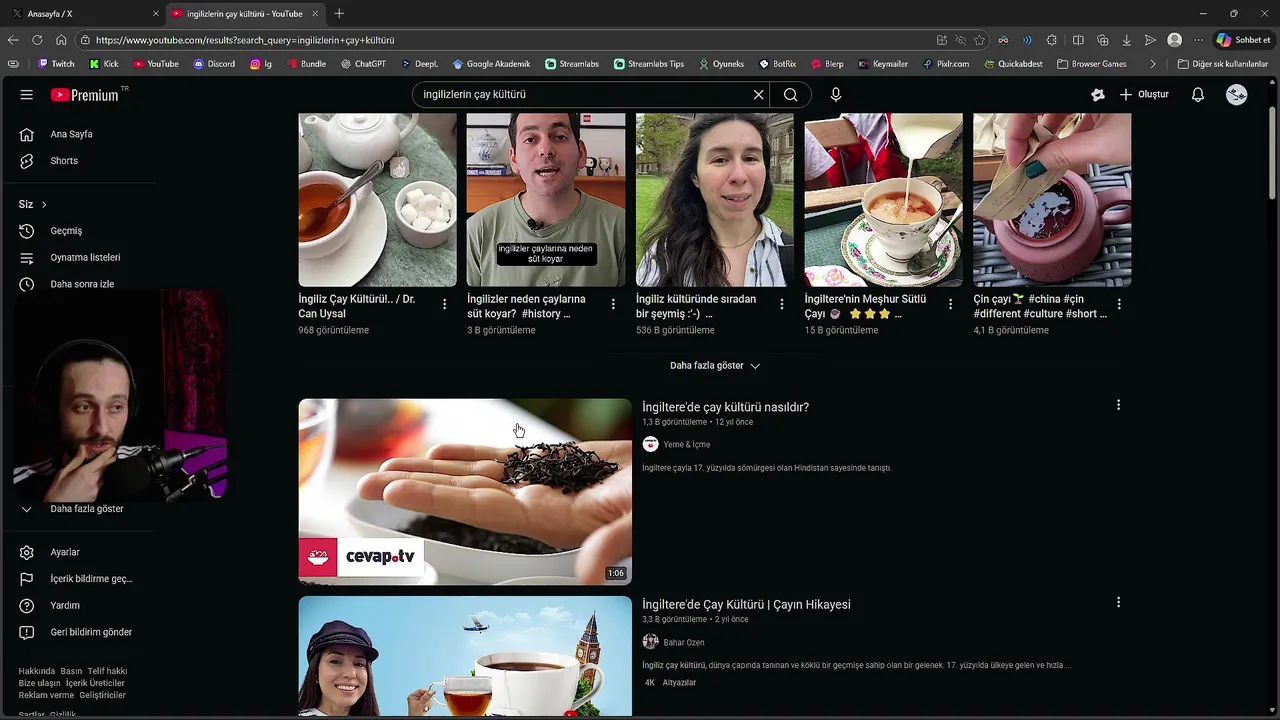Open browser profile avatar
The height and width of the screenshot is (720, 1280).
[1175, 40]
